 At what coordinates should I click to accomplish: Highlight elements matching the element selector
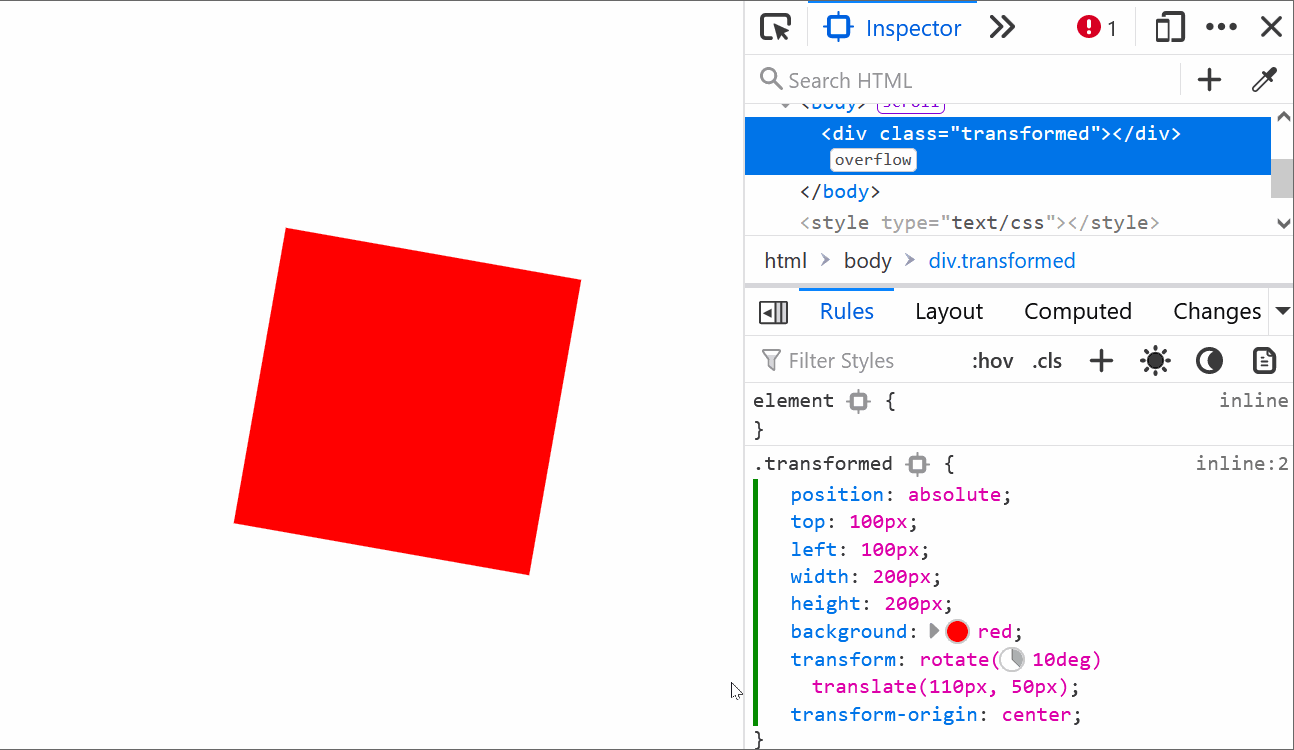point(858,401)
